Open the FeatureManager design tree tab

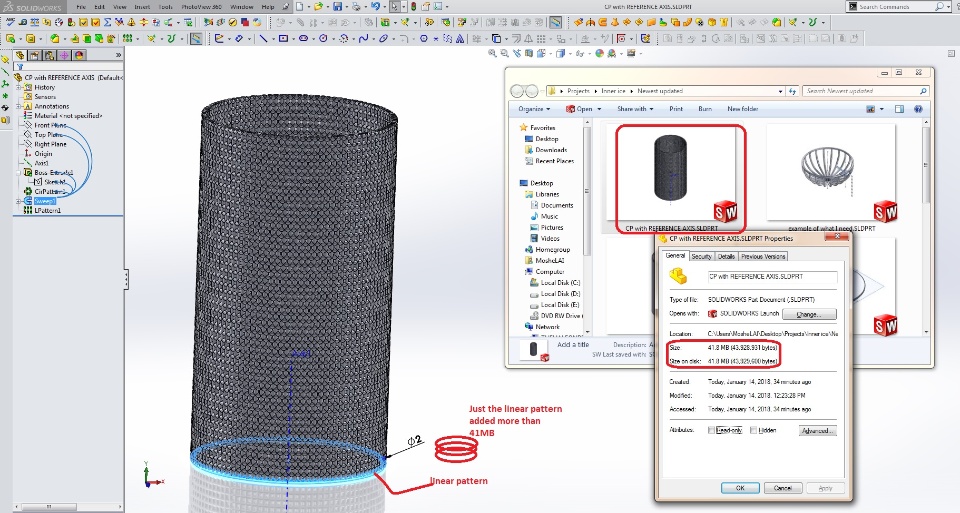point(20,56)
